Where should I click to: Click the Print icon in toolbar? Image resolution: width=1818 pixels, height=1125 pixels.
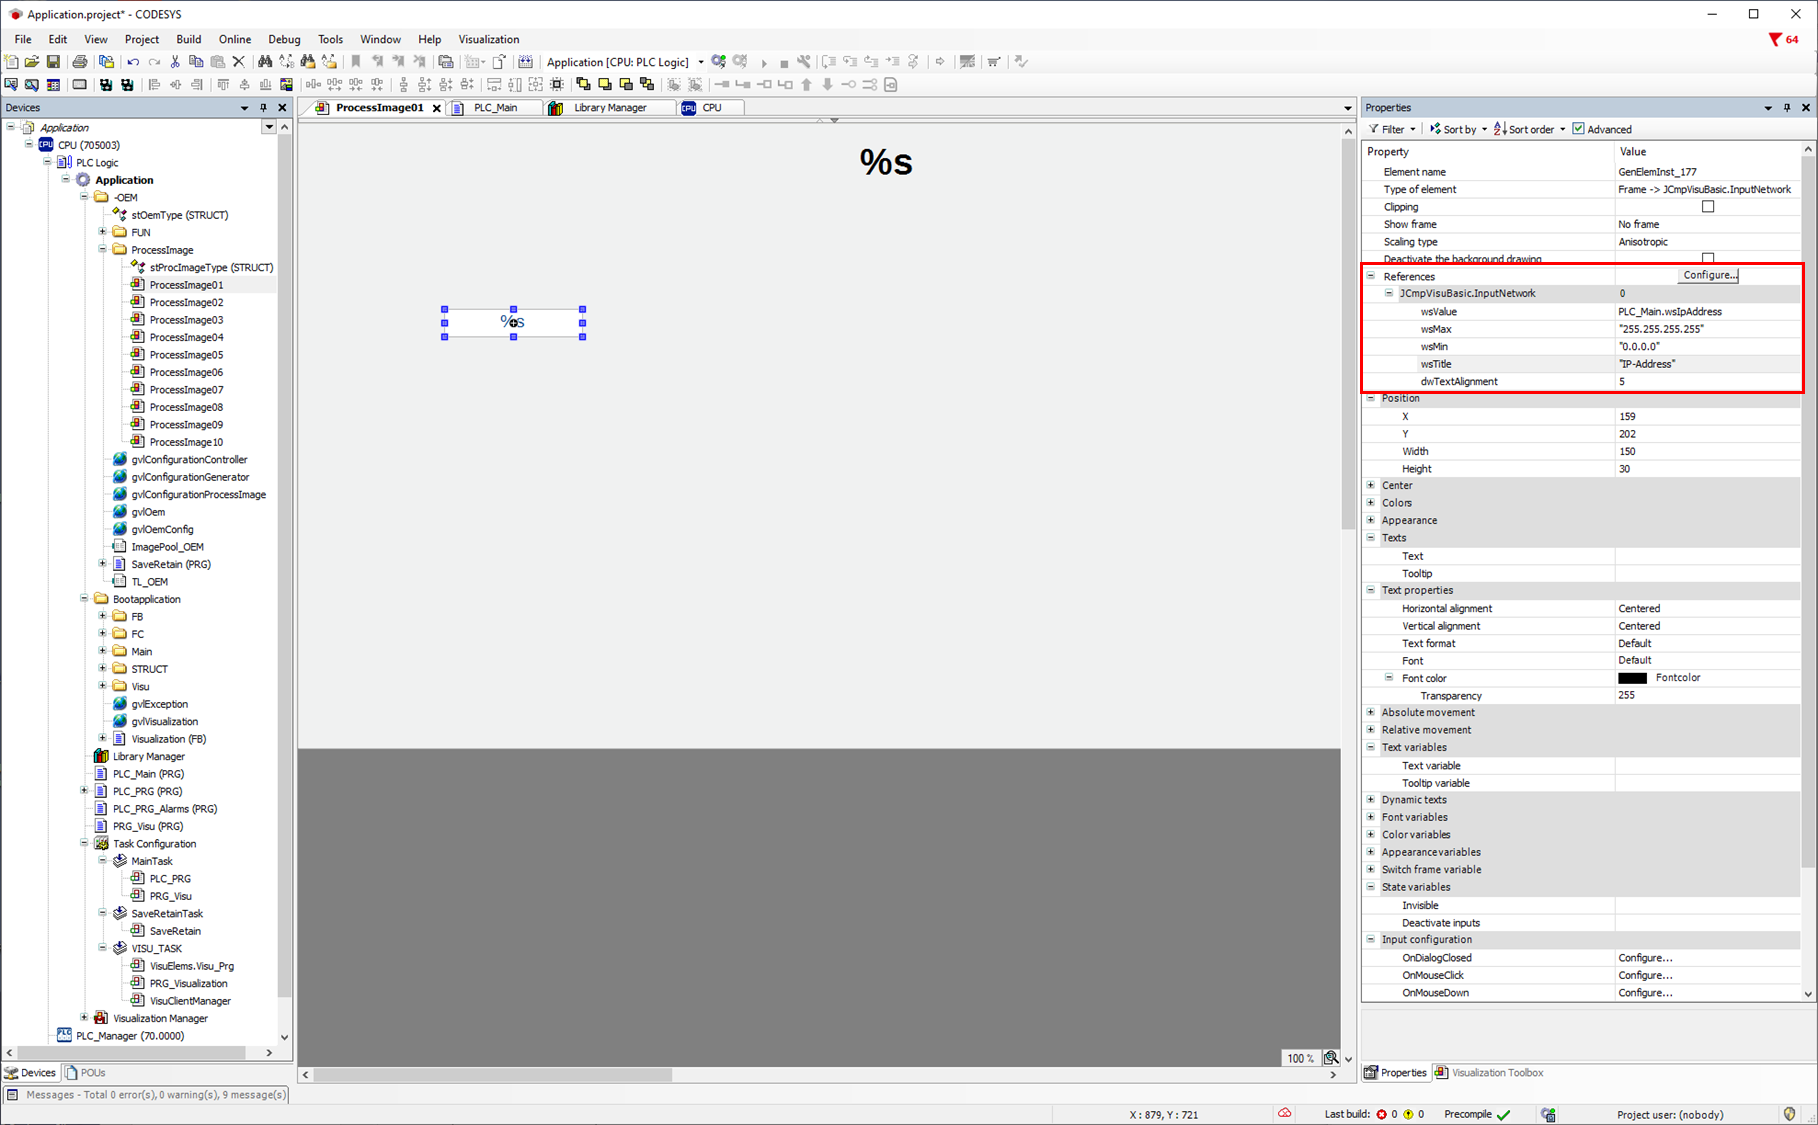coord(80,62)
